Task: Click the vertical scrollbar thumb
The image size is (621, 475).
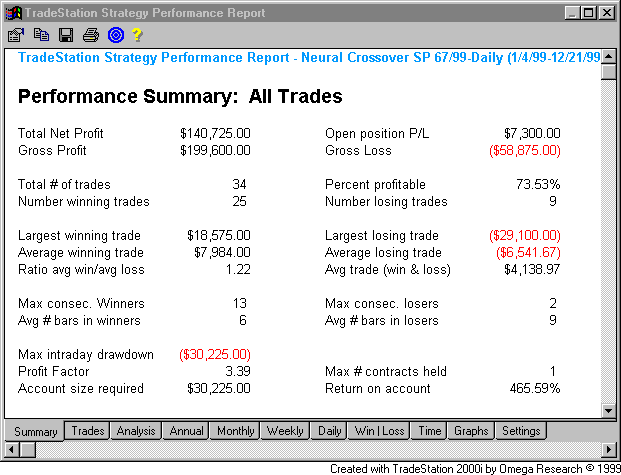Action: pyautogui.click(x=609, y=72)
